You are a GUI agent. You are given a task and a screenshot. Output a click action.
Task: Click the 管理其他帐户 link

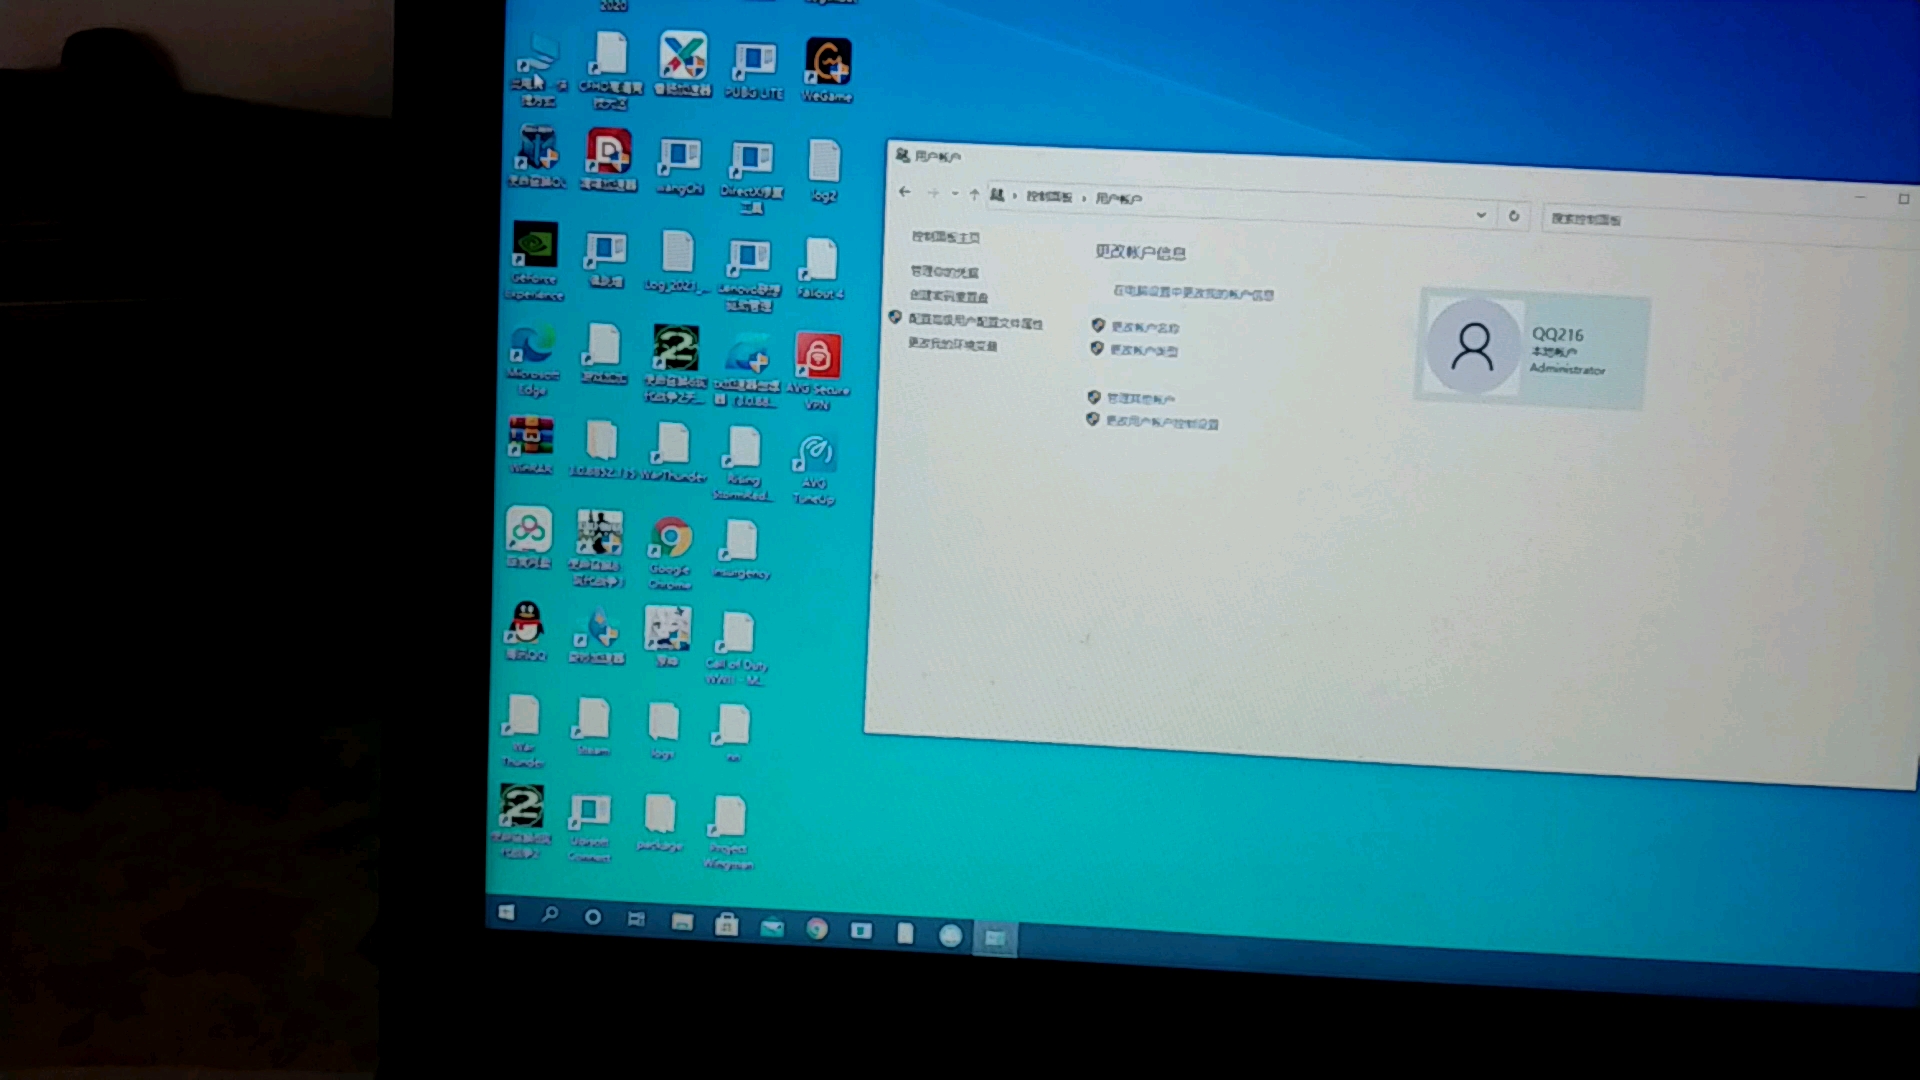[x=1140, y=399]
